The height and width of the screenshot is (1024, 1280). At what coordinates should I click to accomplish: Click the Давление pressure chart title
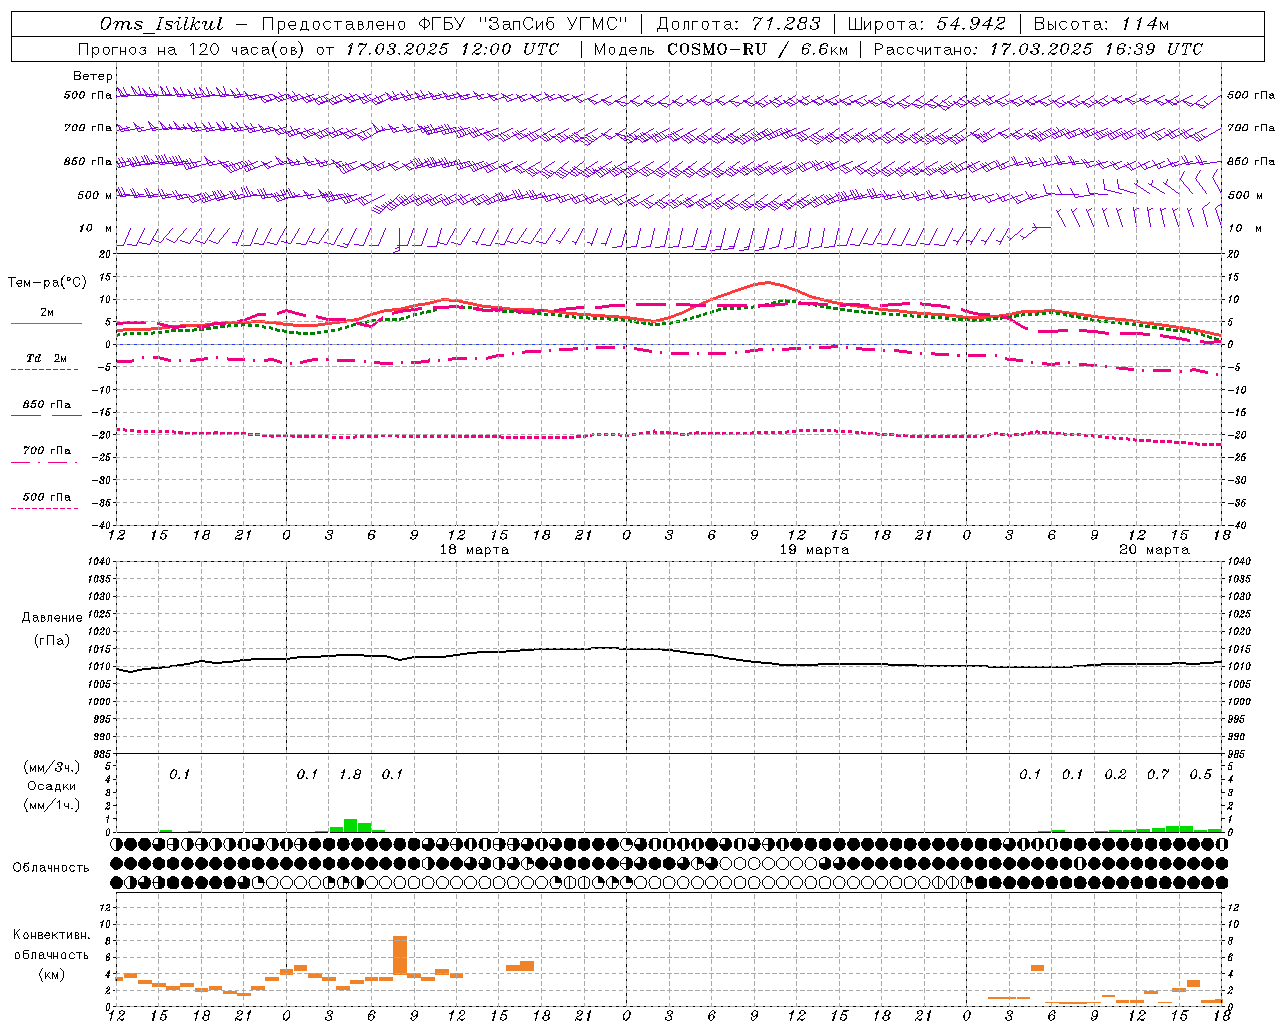[52, 618]
